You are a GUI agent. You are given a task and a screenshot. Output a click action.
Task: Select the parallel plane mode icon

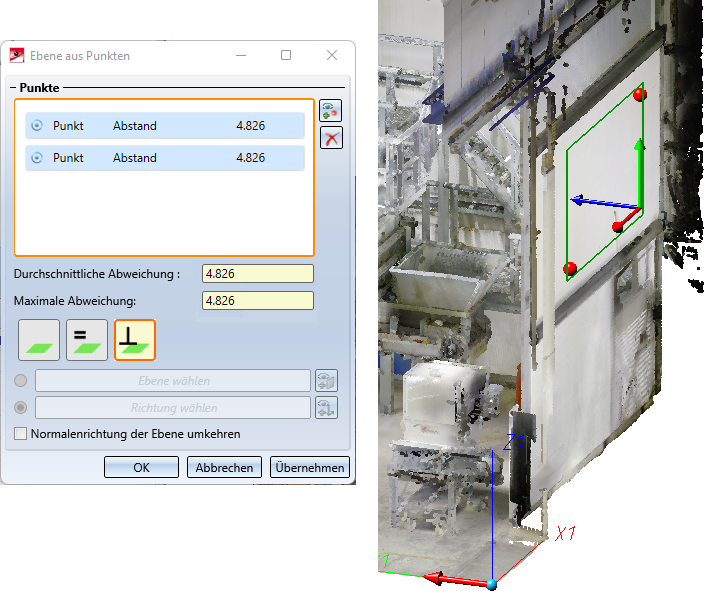[87, 340]
